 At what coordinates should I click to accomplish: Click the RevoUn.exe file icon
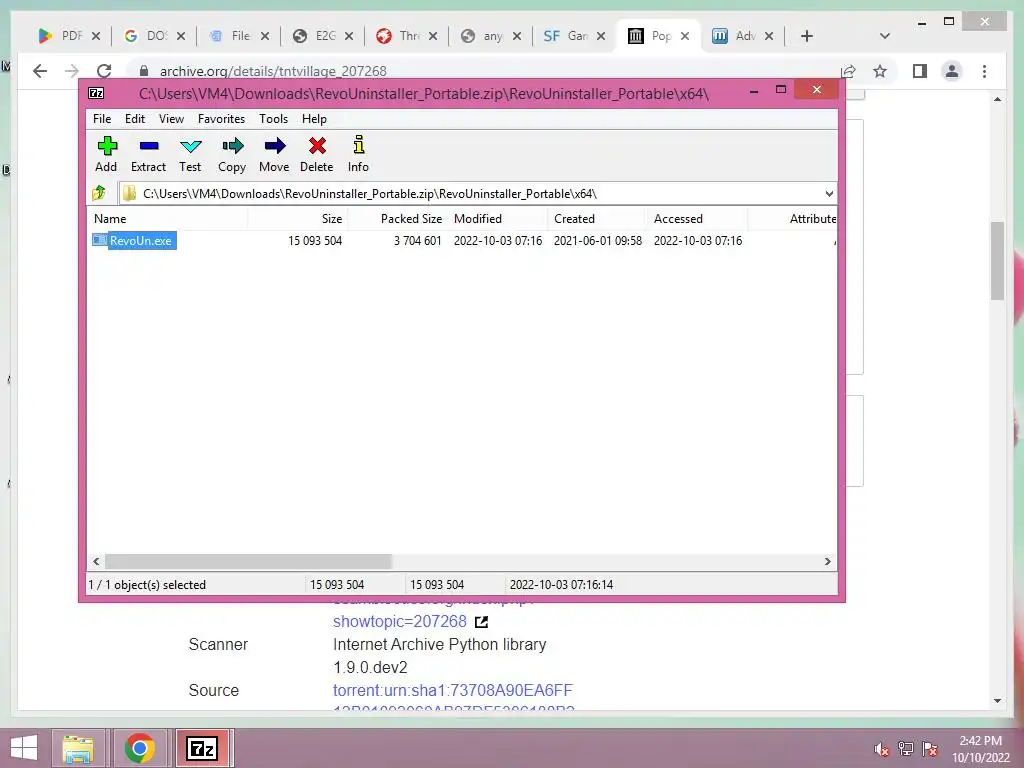pyautogui.click(x=99, y=240)
